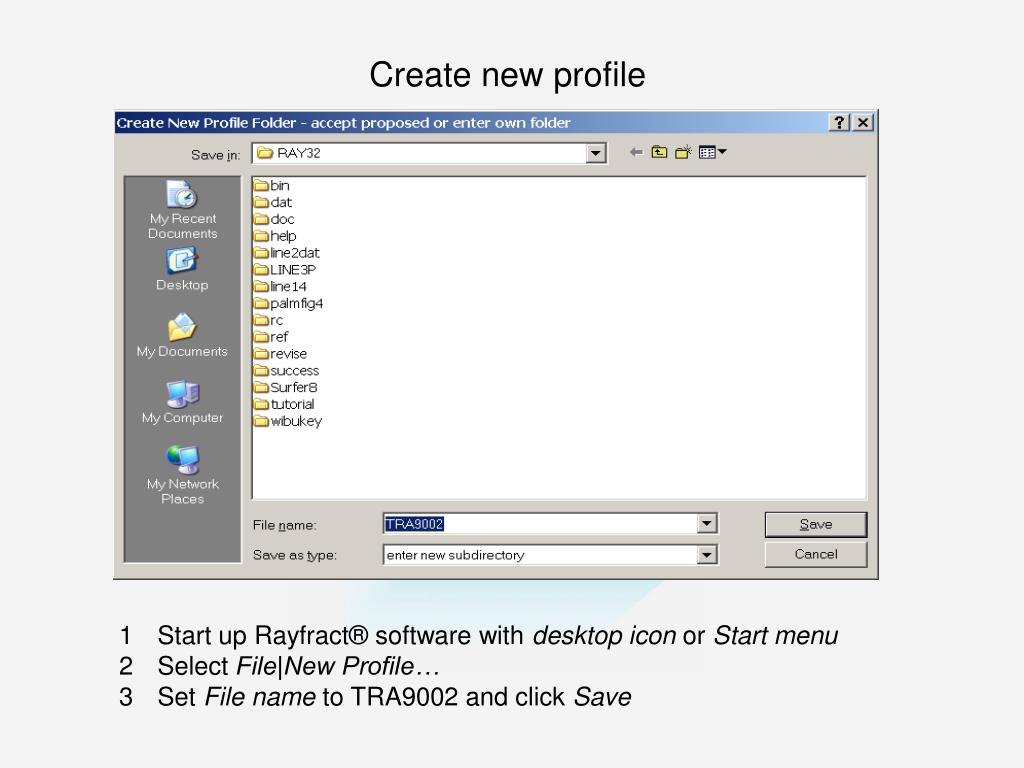
Task: Select the revise folder
Action: [x=280, y=354]
